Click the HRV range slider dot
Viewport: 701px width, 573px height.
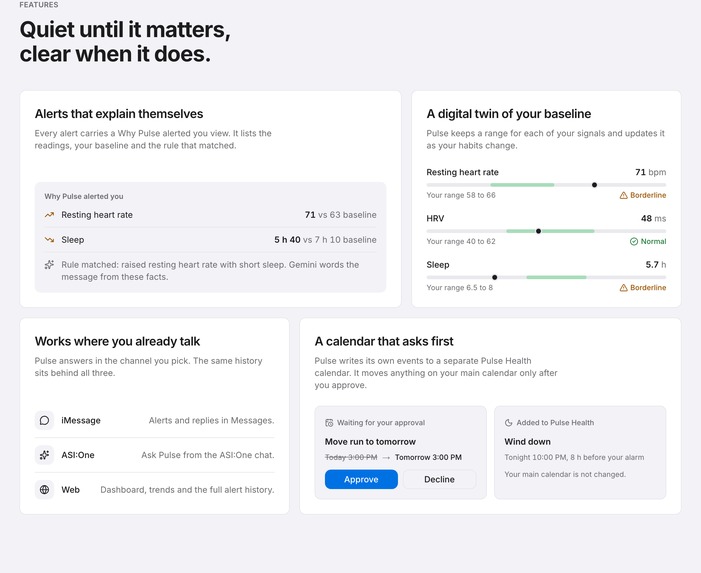click(x=538, y=231)
